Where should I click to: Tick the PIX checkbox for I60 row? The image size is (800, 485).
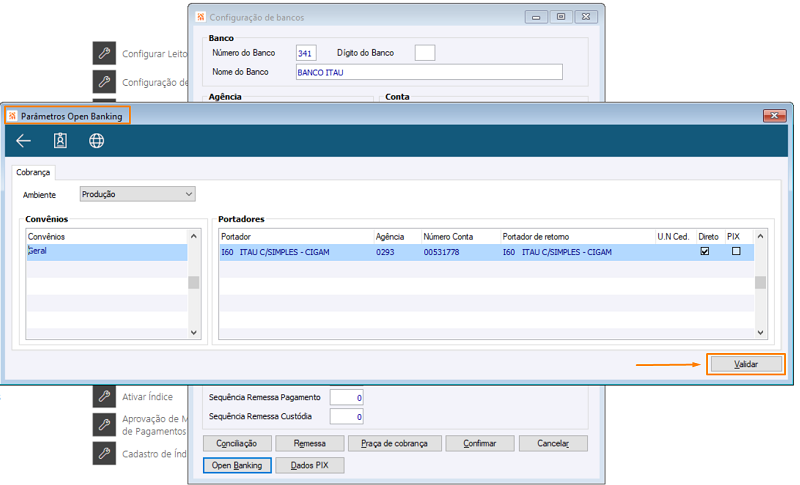736,251
